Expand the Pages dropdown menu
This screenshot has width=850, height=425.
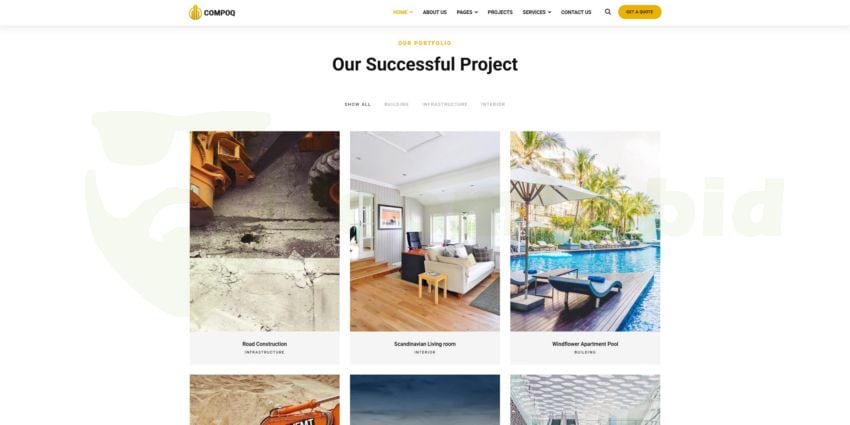[467, 12]
